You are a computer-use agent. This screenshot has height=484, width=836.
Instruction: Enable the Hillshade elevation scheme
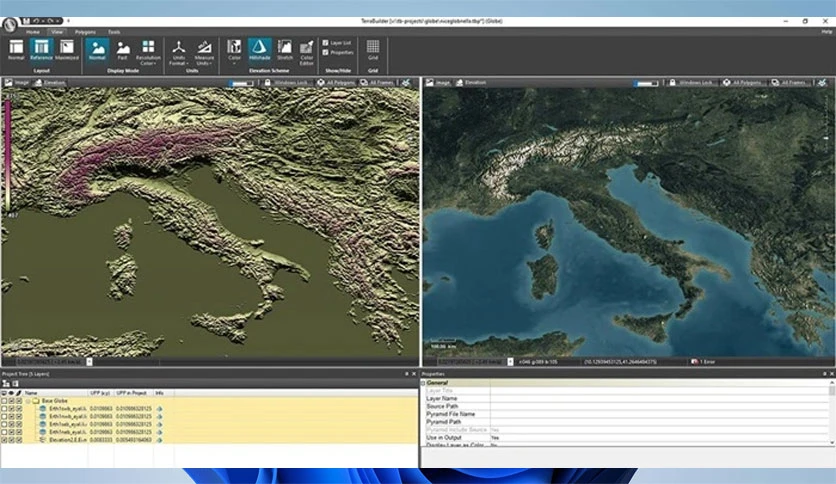pos(260,50)
